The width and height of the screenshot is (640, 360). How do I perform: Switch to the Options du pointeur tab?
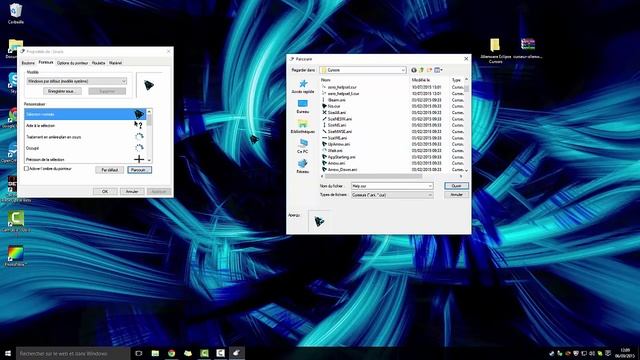click(72, 63)
